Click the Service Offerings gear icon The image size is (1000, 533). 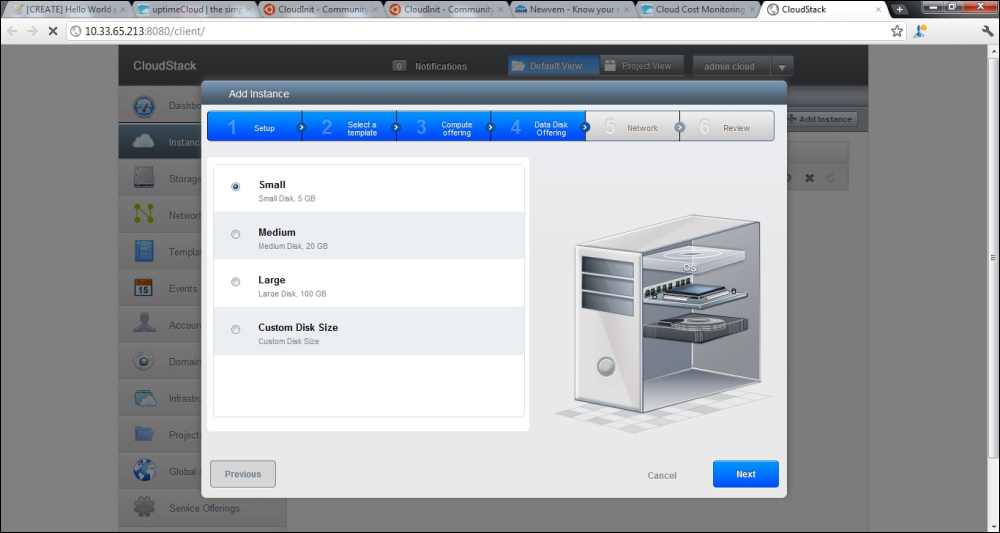[x=144, y=508]
